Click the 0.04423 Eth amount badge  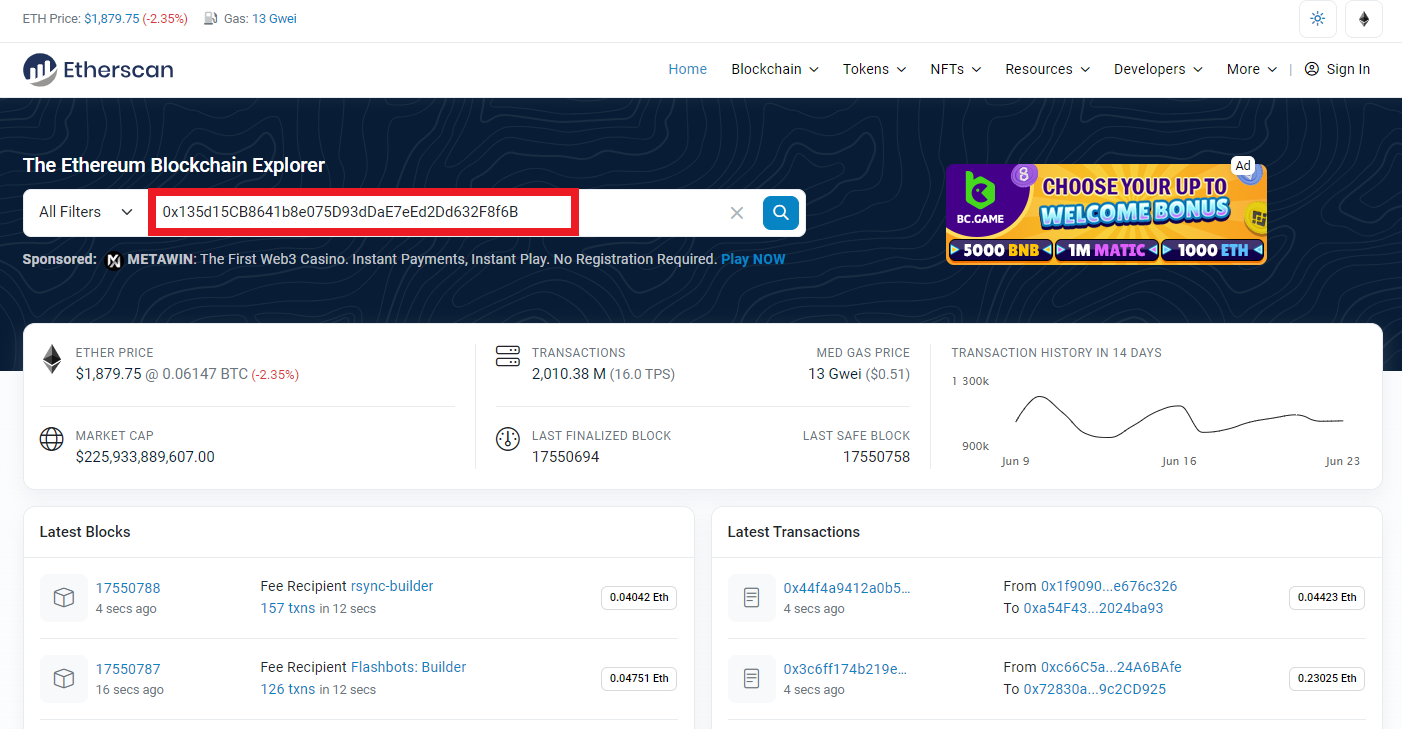[1327, 597]
